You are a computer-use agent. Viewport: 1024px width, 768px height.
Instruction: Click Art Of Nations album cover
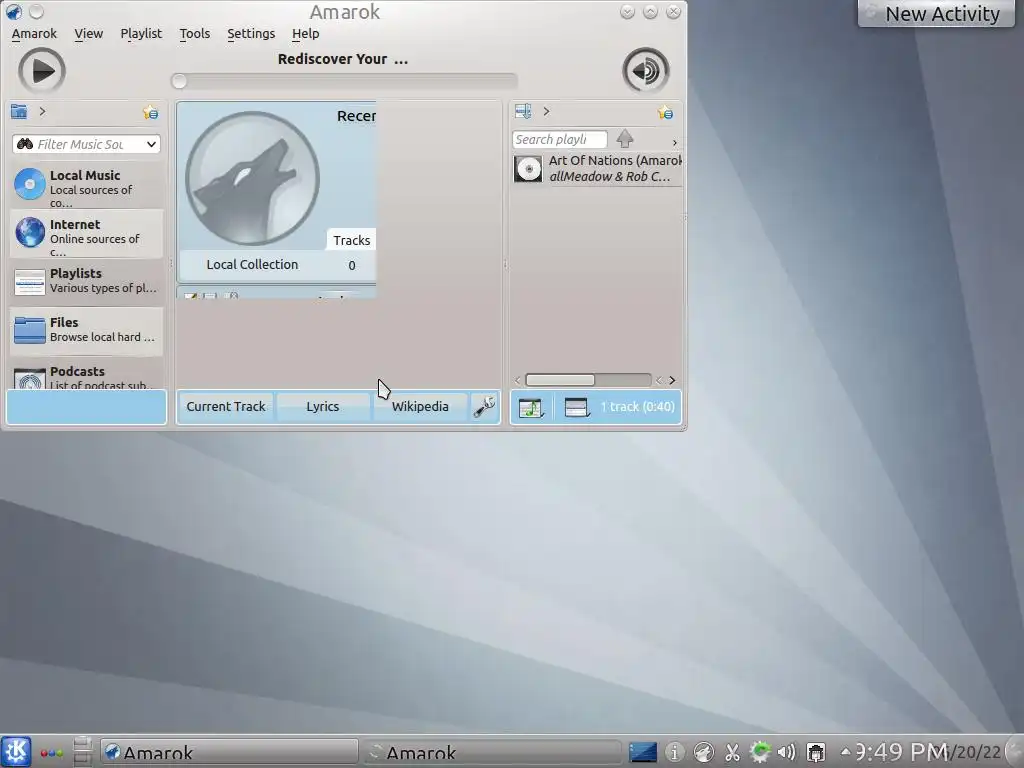(x=528, y=169)
